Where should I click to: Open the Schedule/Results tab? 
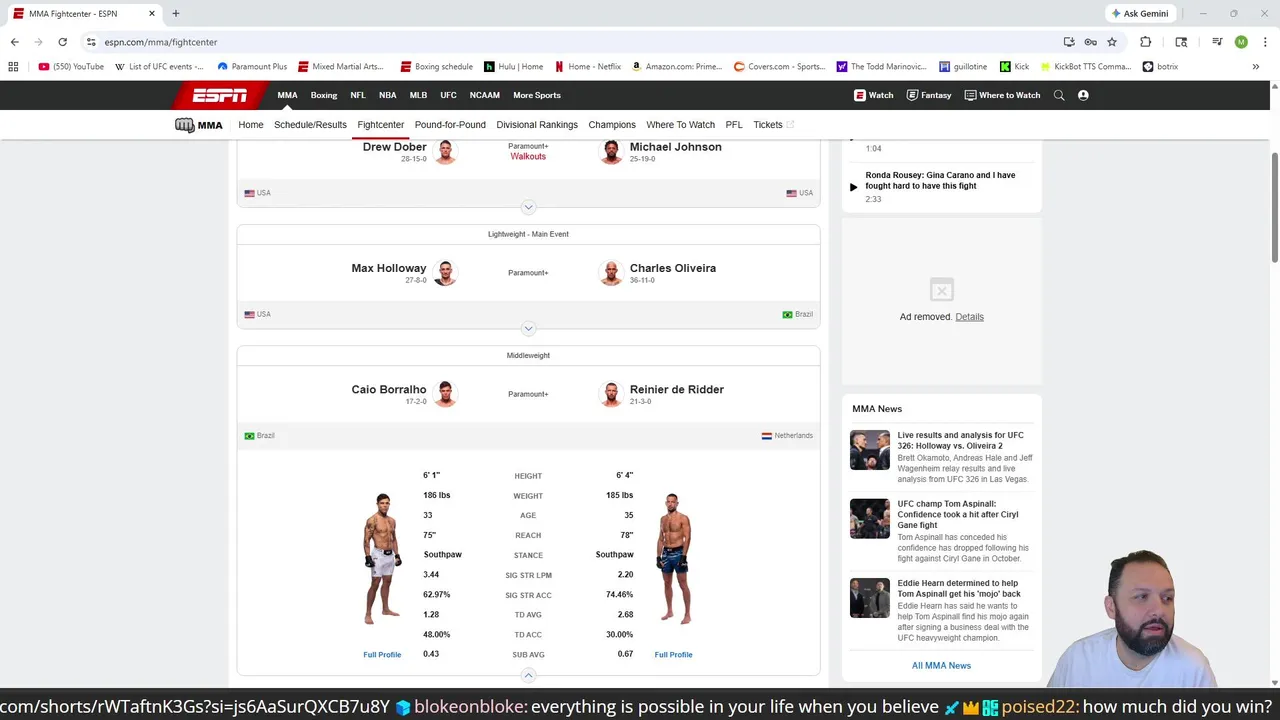[310, 125]
